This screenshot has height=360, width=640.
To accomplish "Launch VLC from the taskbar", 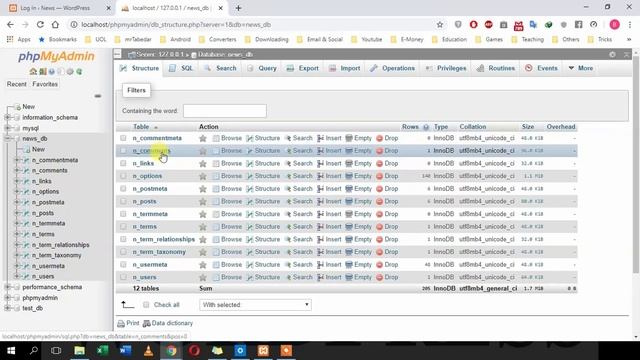I will (x=148, y=351).
